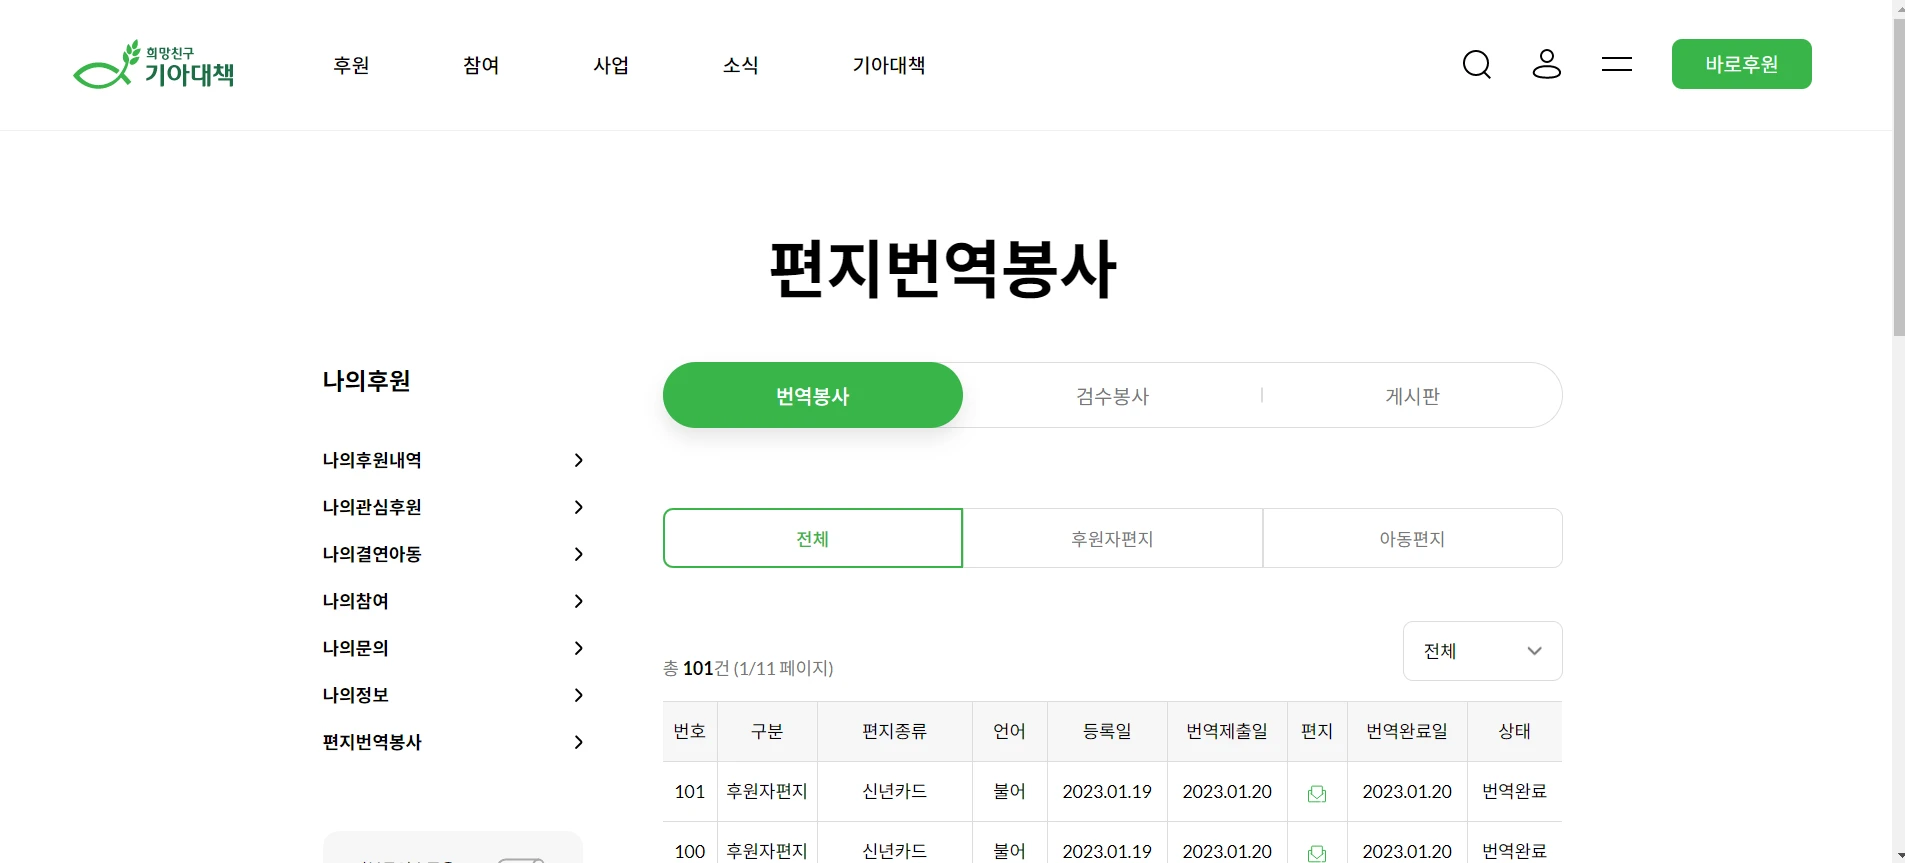The image size is (1905, 863).
Task: Click the 상태 column header
Action: click(x=1515, y=731)
